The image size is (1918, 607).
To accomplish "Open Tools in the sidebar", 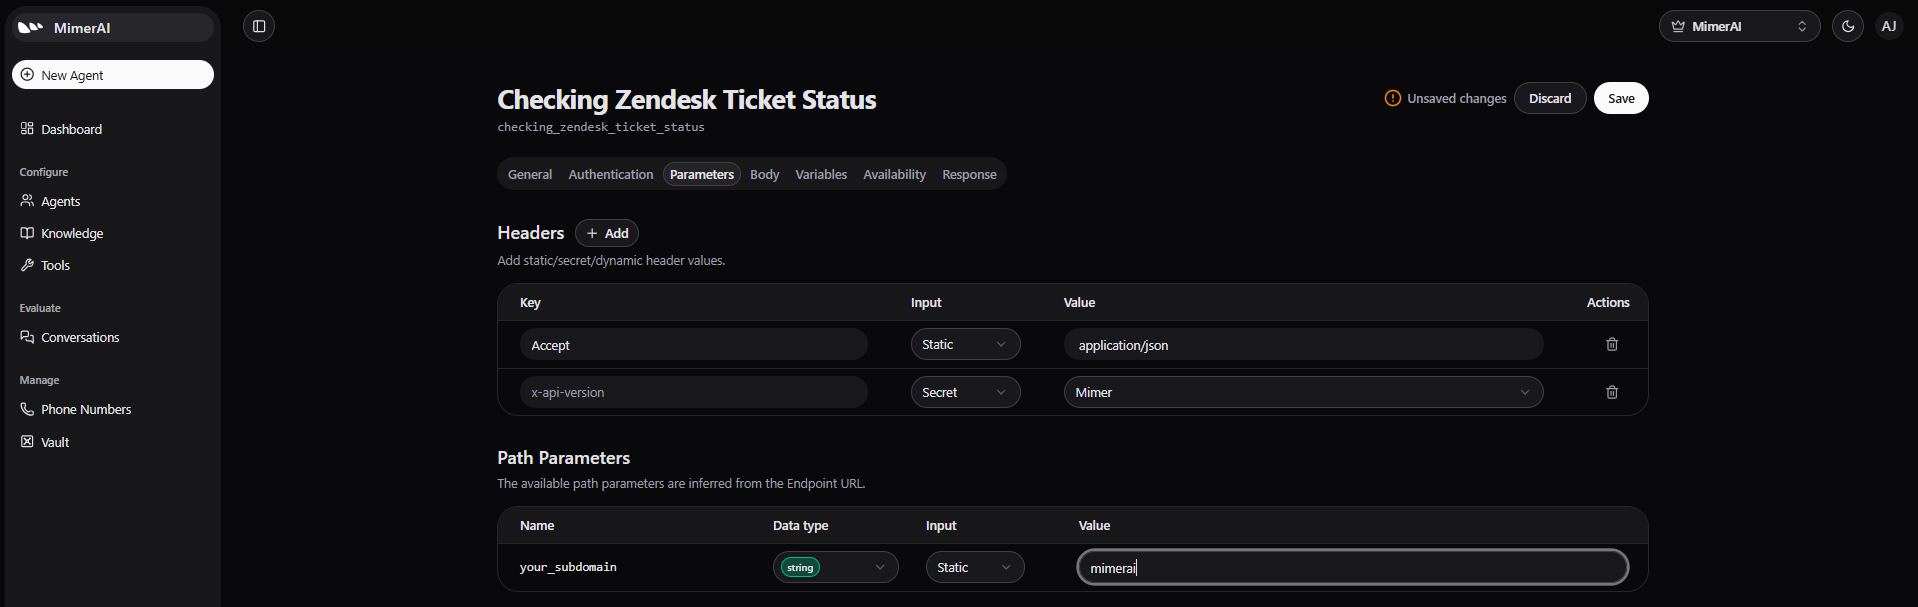I will point(55,265).
